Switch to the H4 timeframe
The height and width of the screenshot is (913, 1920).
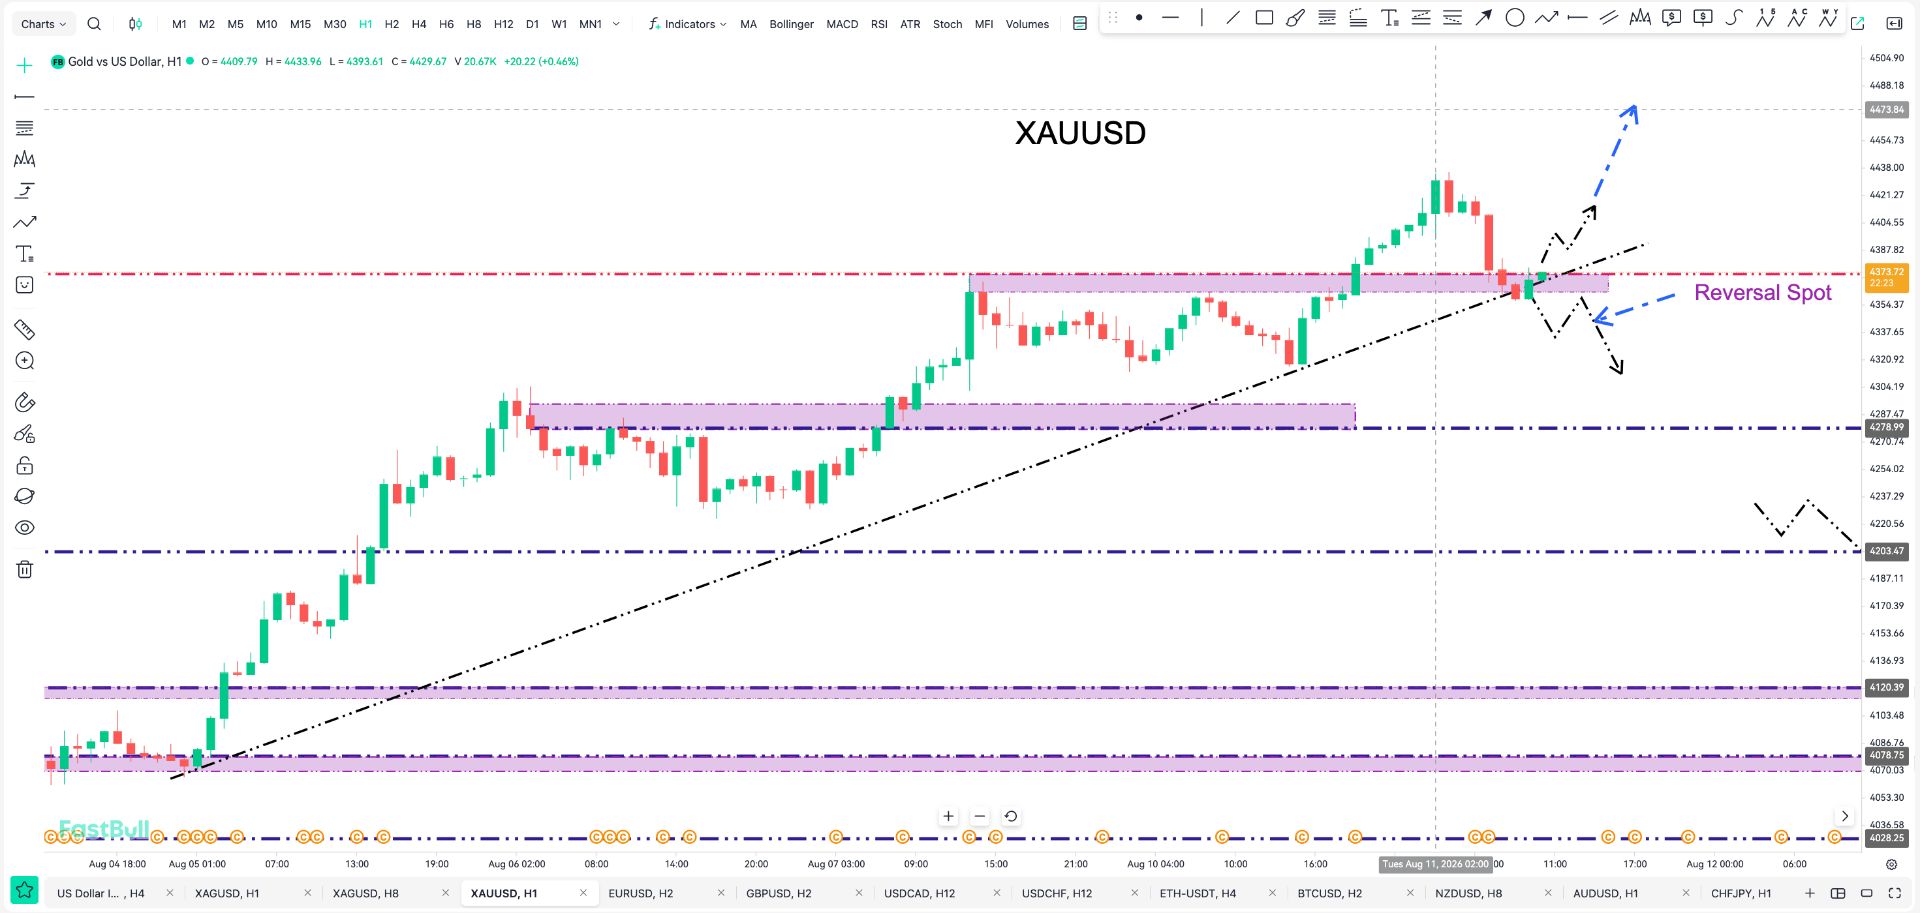419,24
